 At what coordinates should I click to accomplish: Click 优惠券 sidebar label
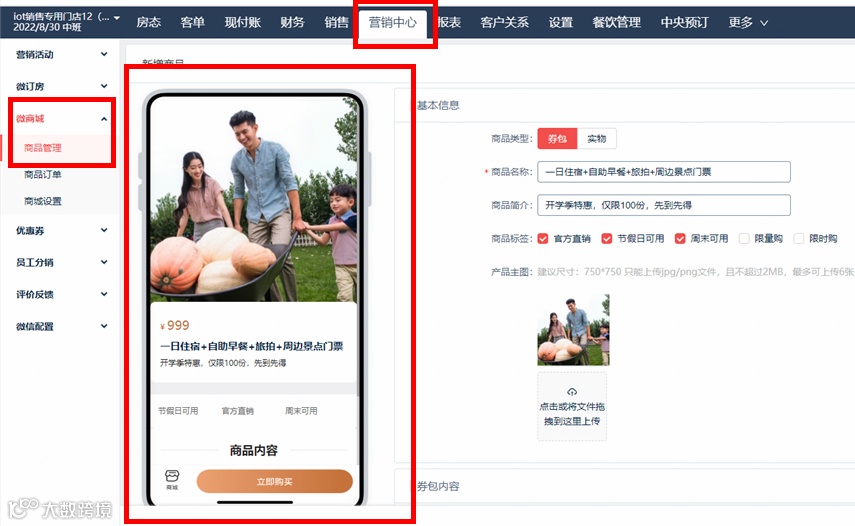point(30,231)
